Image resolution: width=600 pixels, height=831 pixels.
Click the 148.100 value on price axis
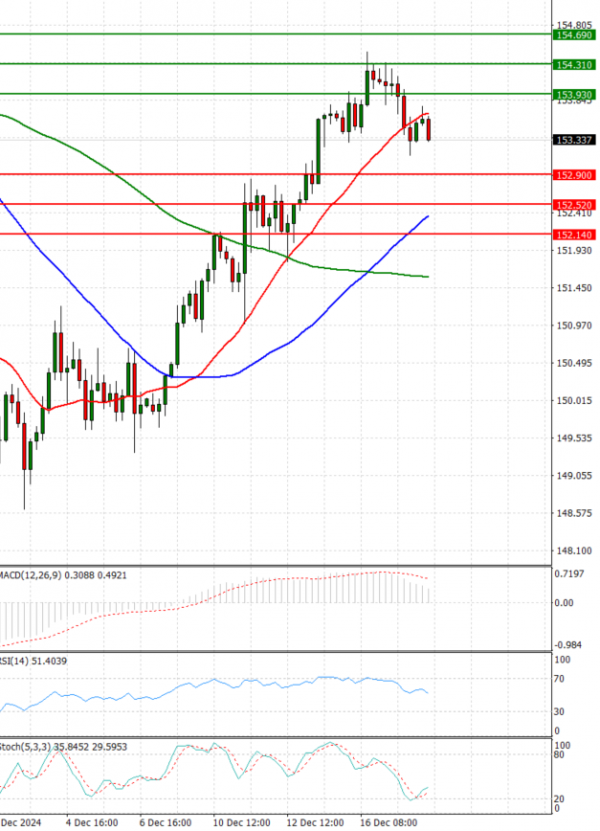tap(572, 551)
